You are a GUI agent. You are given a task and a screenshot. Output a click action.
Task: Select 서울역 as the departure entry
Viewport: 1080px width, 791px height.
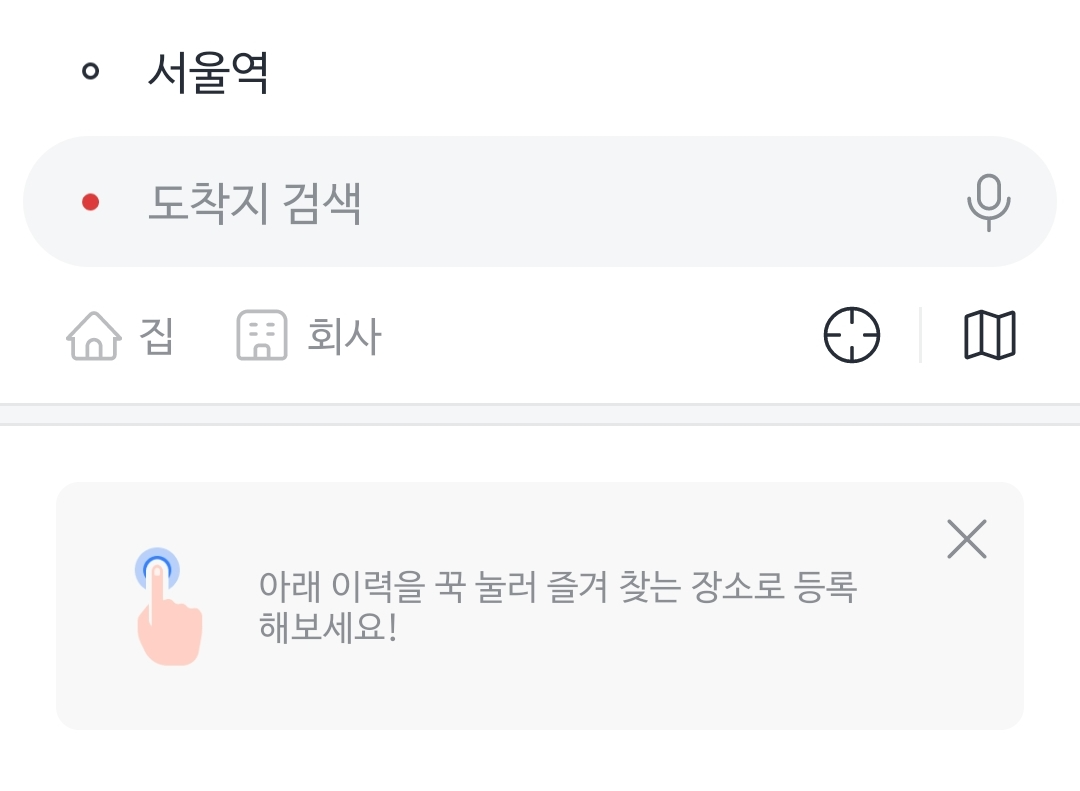coord(208,71)
